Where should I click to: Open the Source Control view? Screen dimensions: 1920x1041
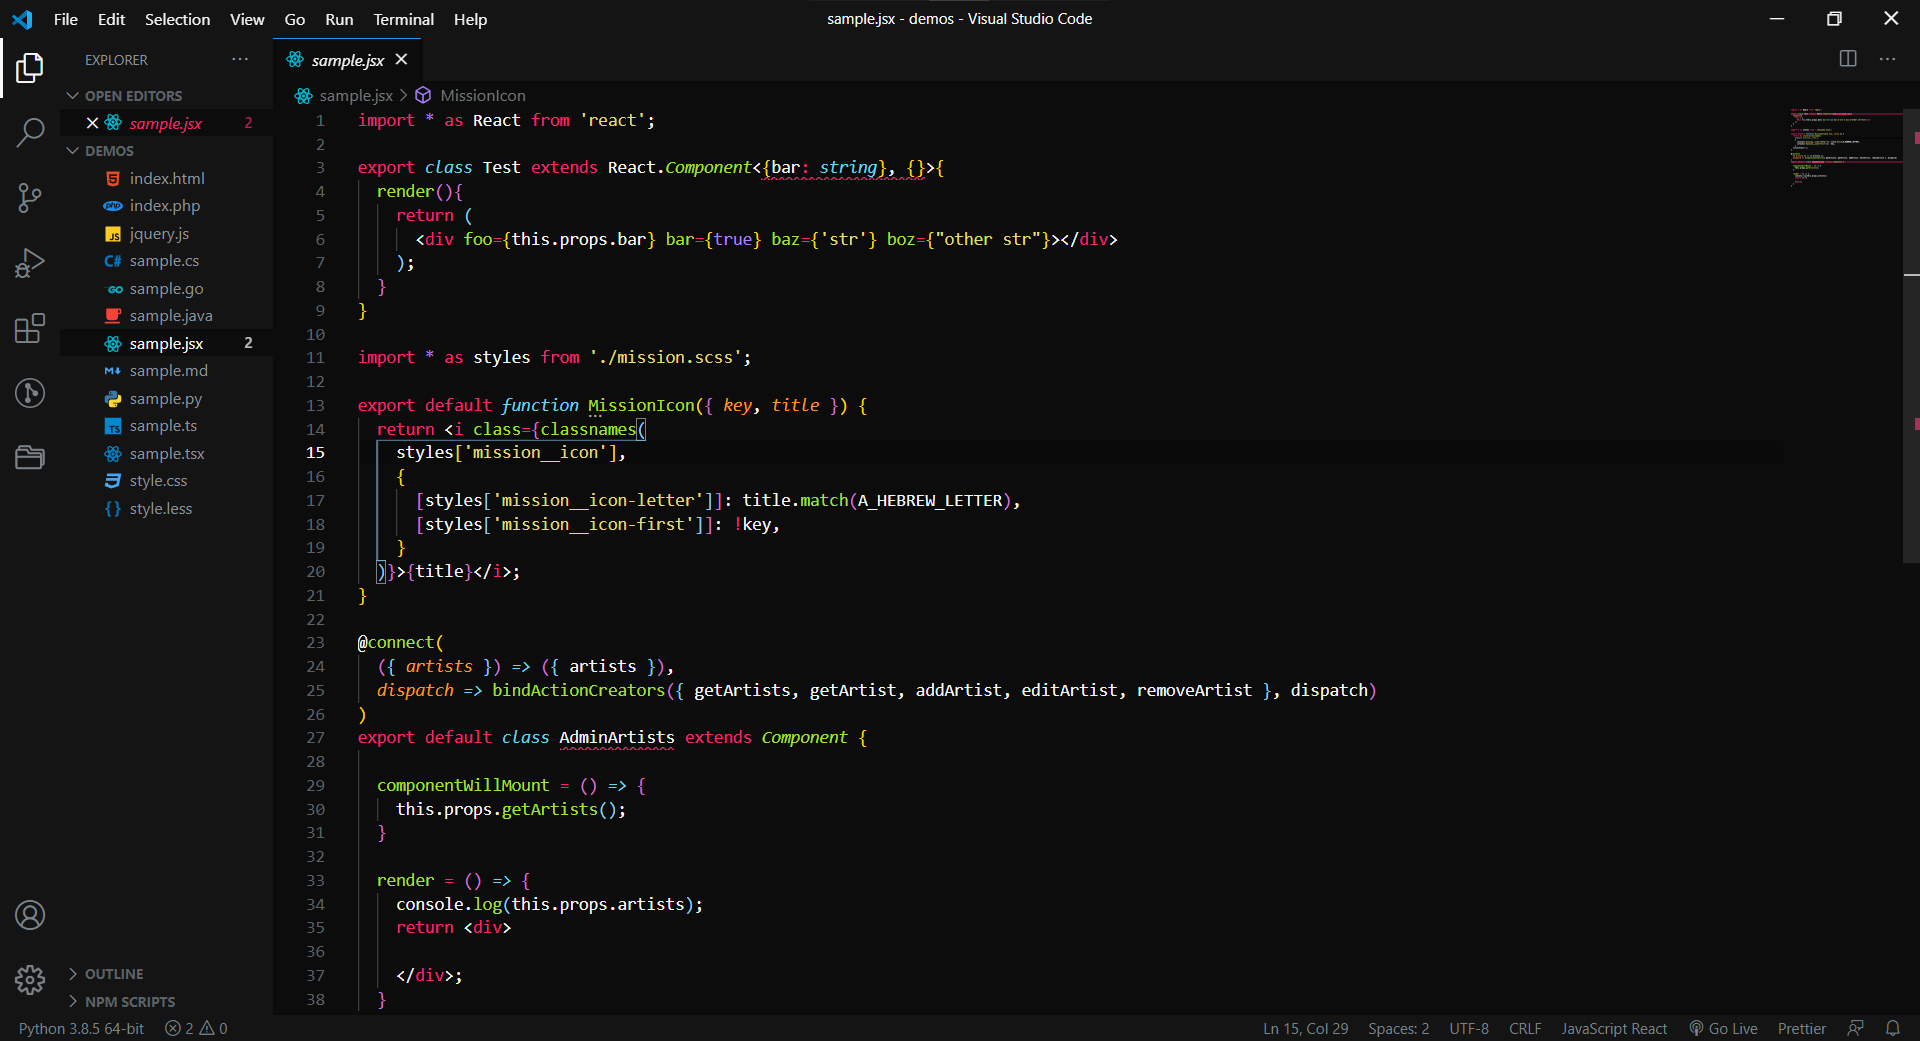[x=30, y=197]
